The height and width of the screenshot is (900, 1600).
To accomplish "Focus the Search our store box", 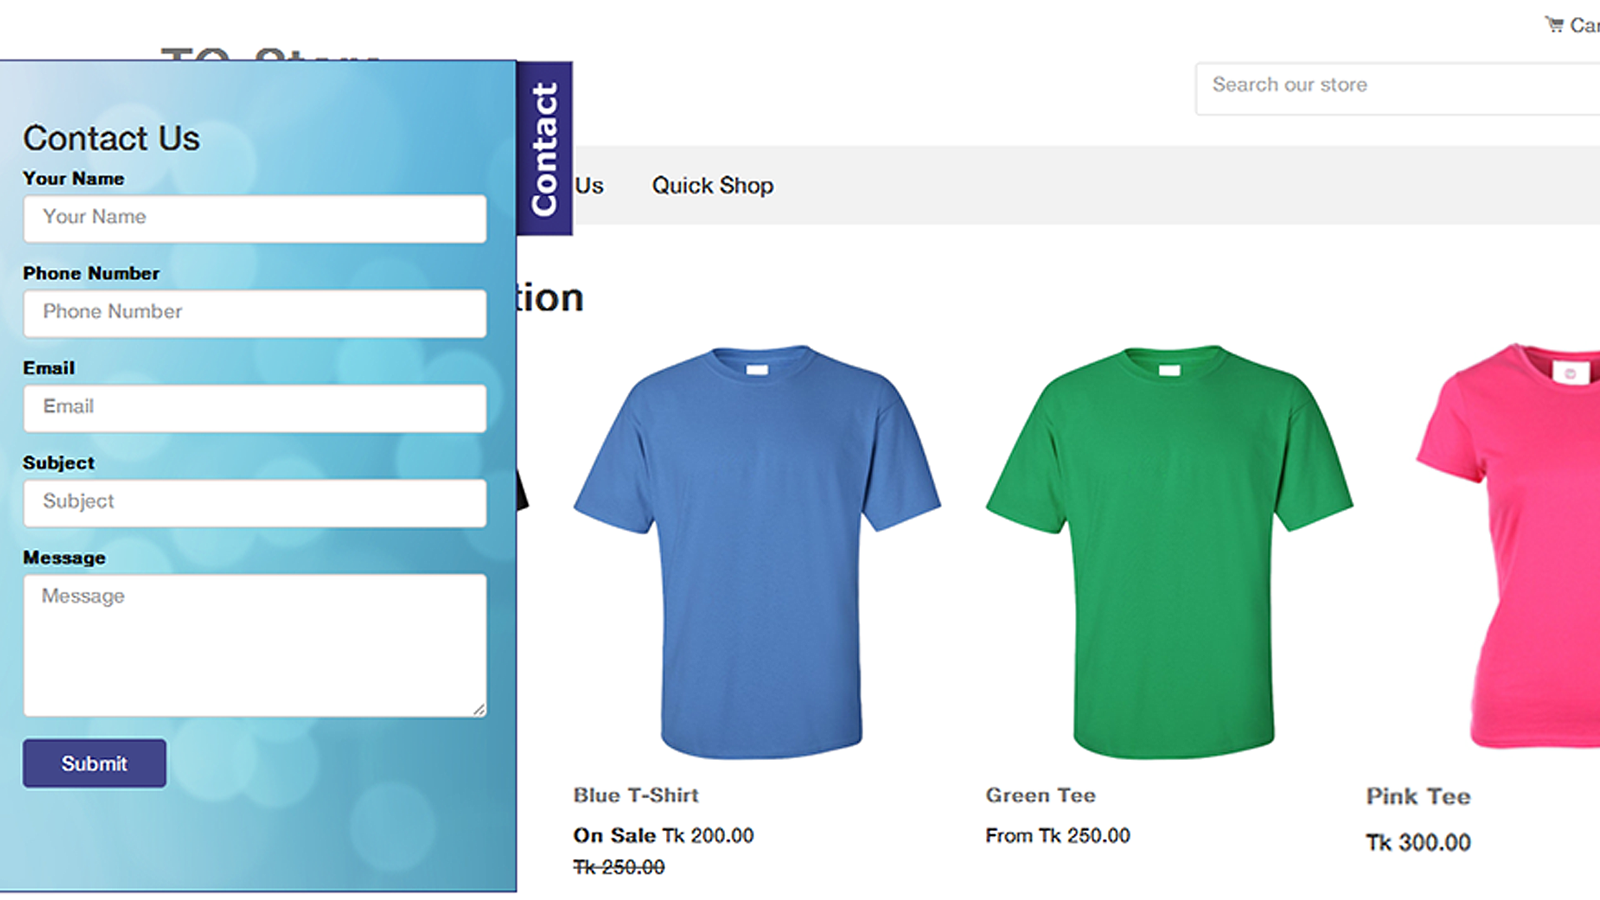I will [x=1398, y=88].
